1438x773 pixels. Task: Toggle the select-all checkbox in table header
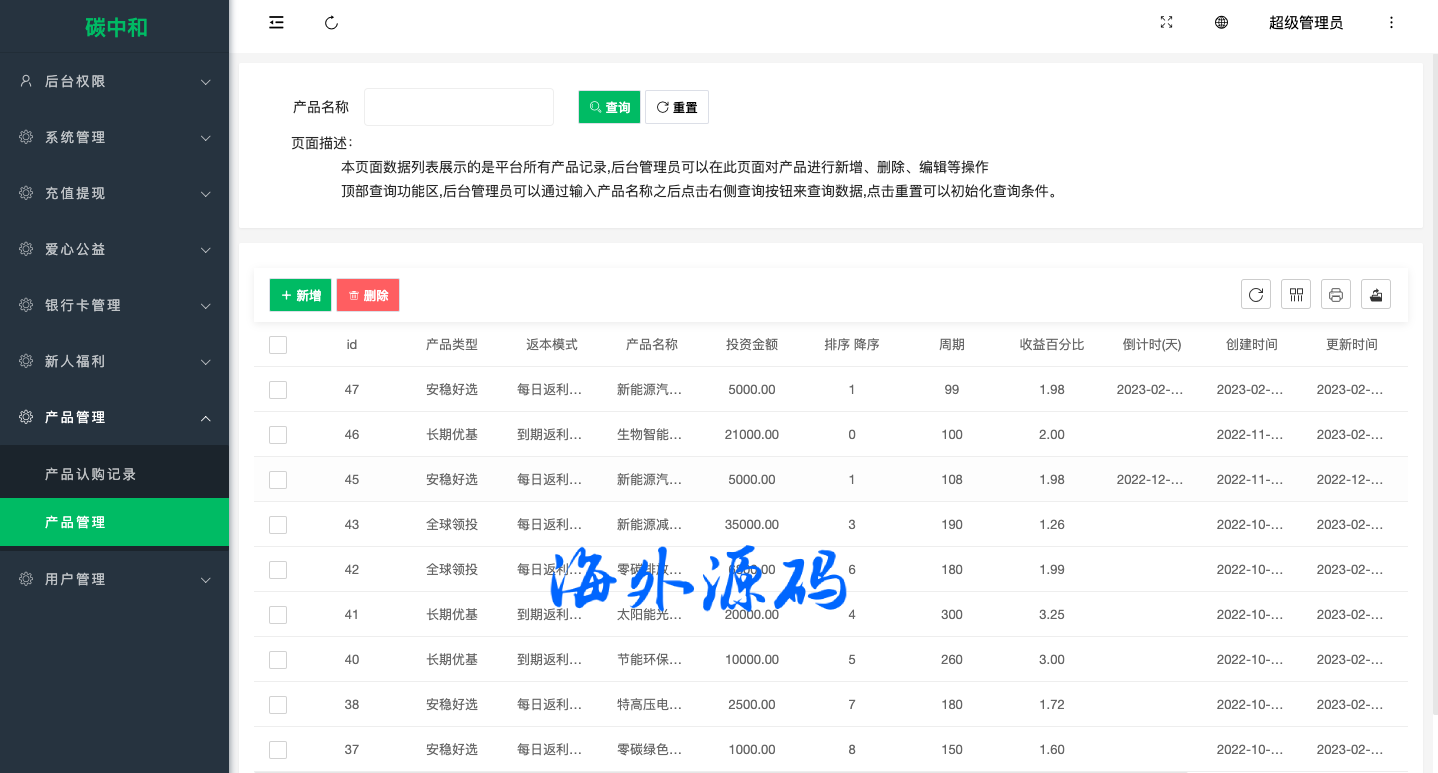click(278, 345)
